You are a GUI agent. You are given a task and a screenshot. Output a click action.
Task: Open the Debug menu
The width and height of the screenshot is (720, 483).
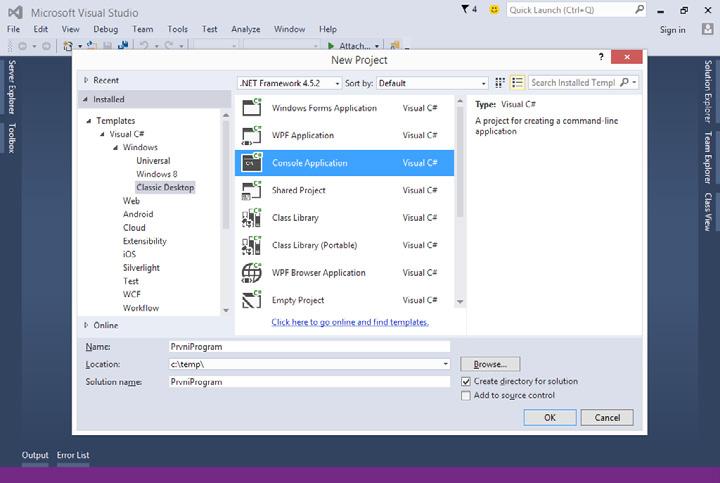pos(106,29)
